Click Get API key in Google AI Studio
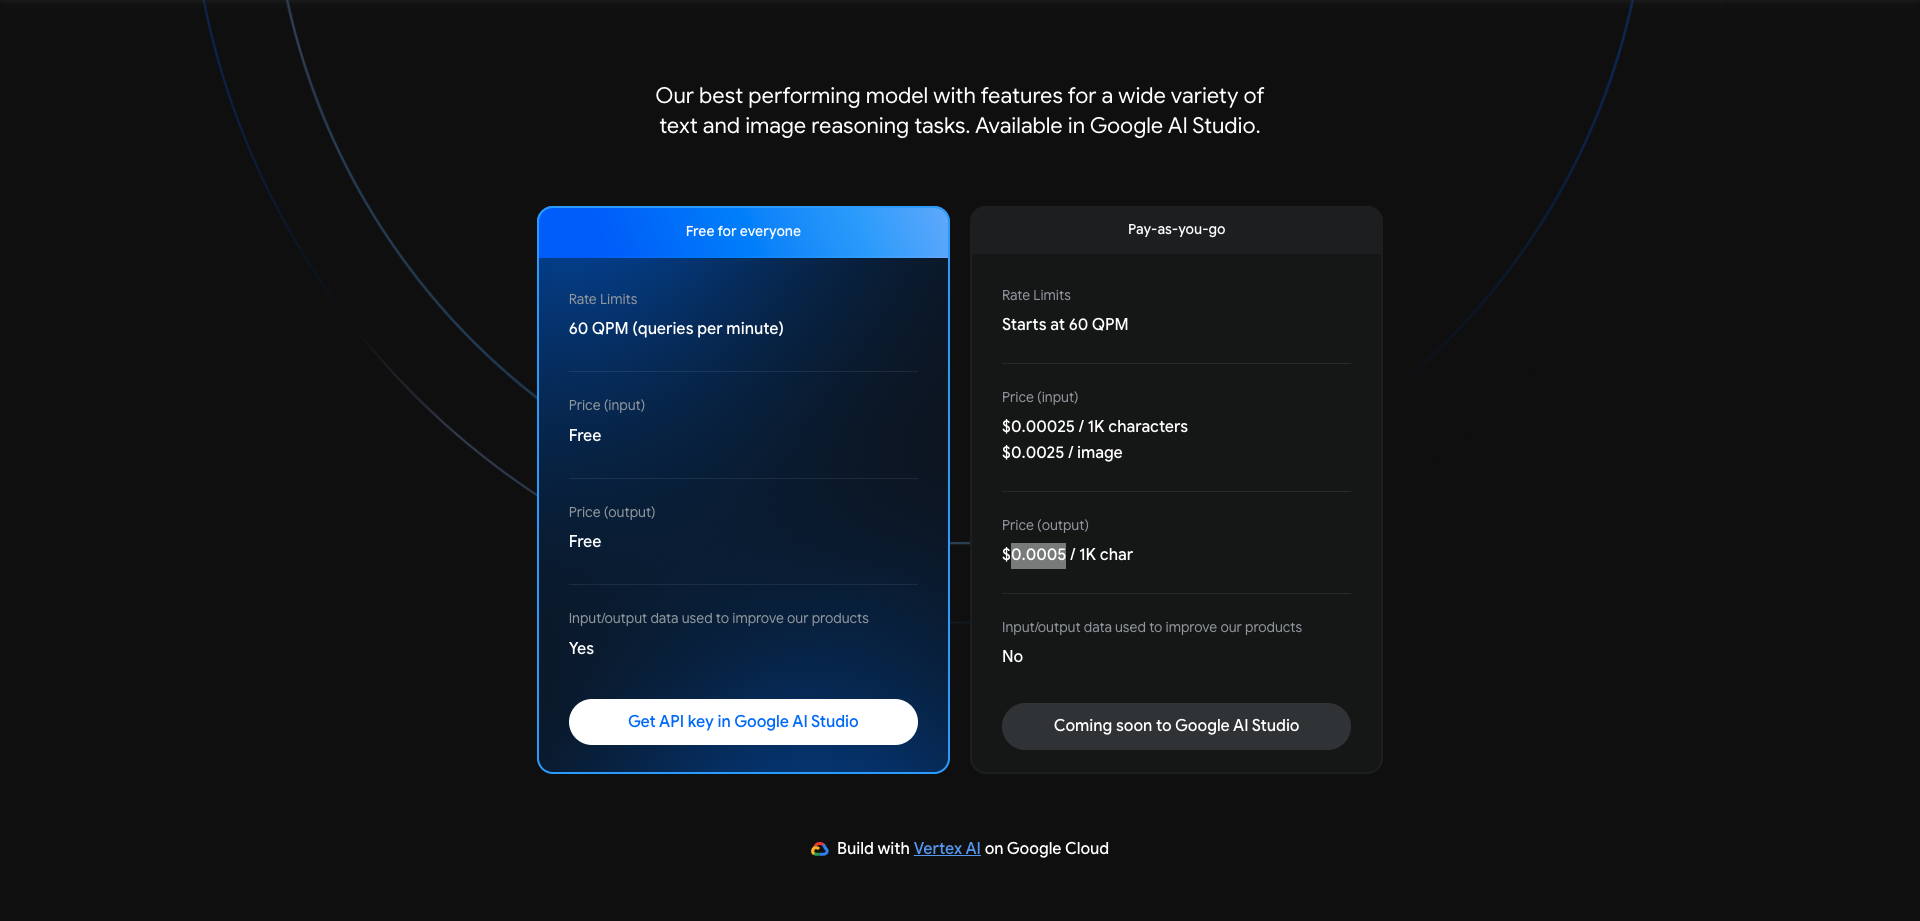Image resolution: width=1920 pixels, height=921 pixels. (x=743, y=722)
